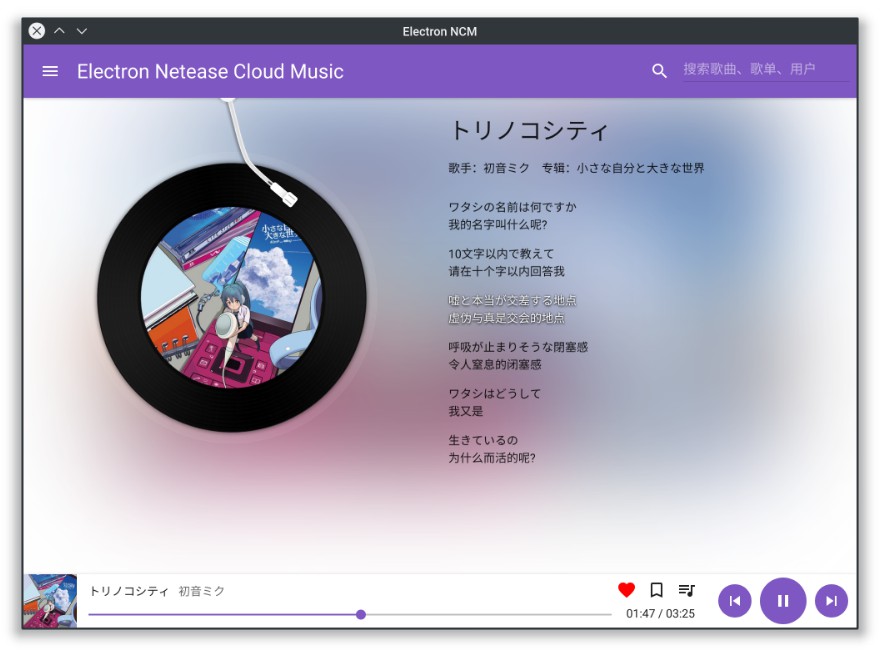Click the highlighted lyric 嘘と本当が交差する地点

[512, 300]
